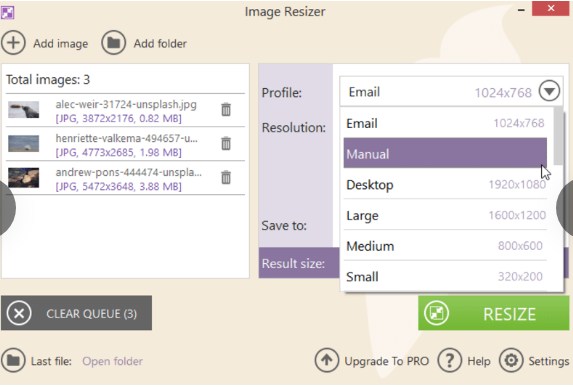Screen dimensions: 573x387
Task: Delete alec-weir-31724-unsplash.jpg with its trash icon
Action: [x=226, y=109]
